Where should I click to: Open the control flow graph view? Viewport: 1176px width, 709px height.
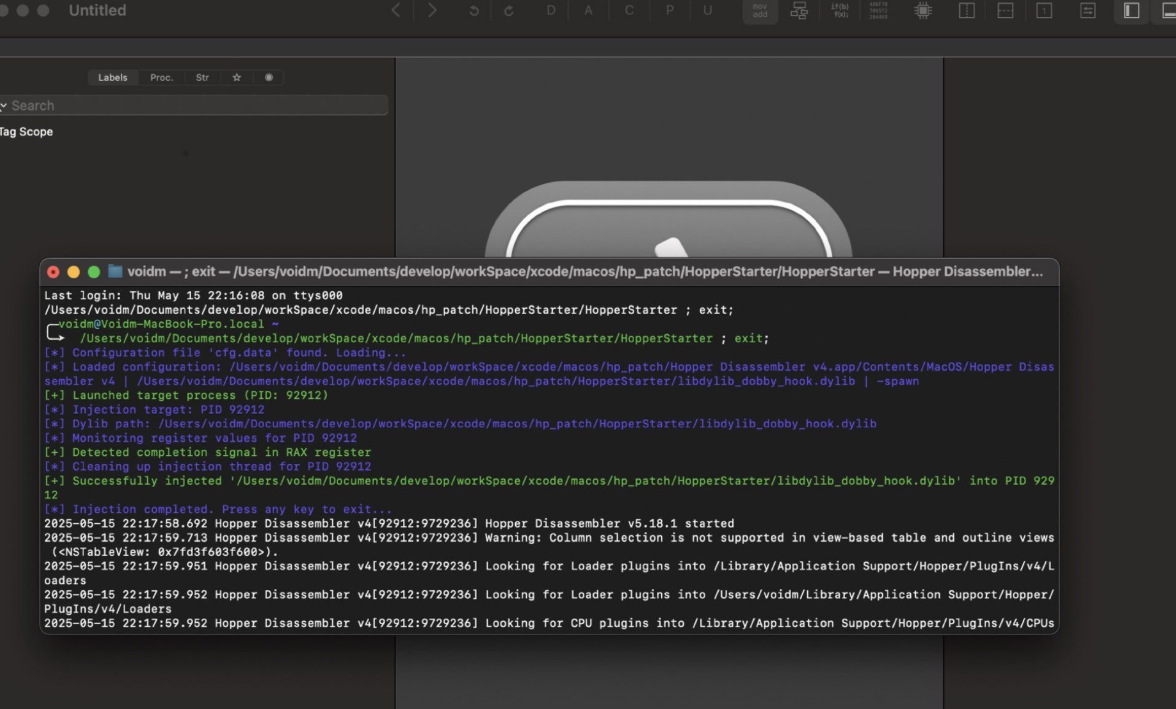point(799,10)
